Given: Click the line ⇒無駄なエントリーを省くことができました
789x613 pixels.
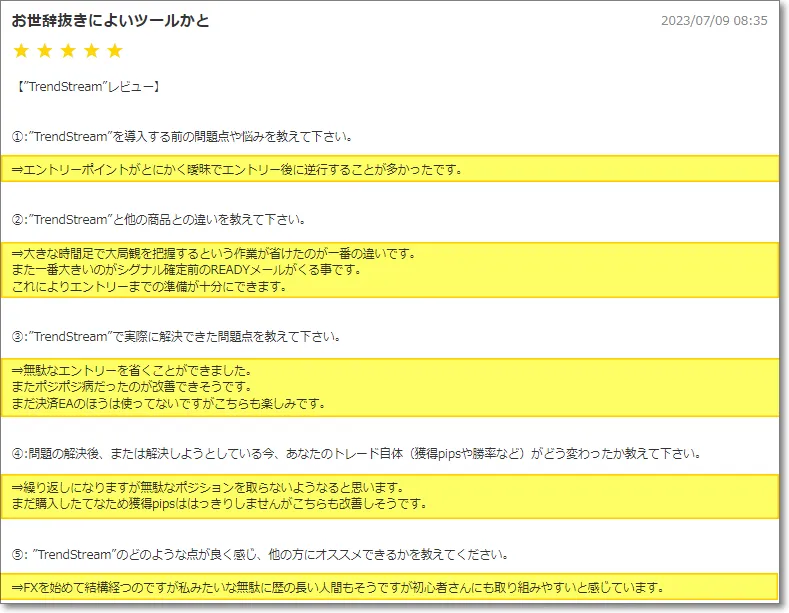Looking at the screenshot, I should pos(132,370).
